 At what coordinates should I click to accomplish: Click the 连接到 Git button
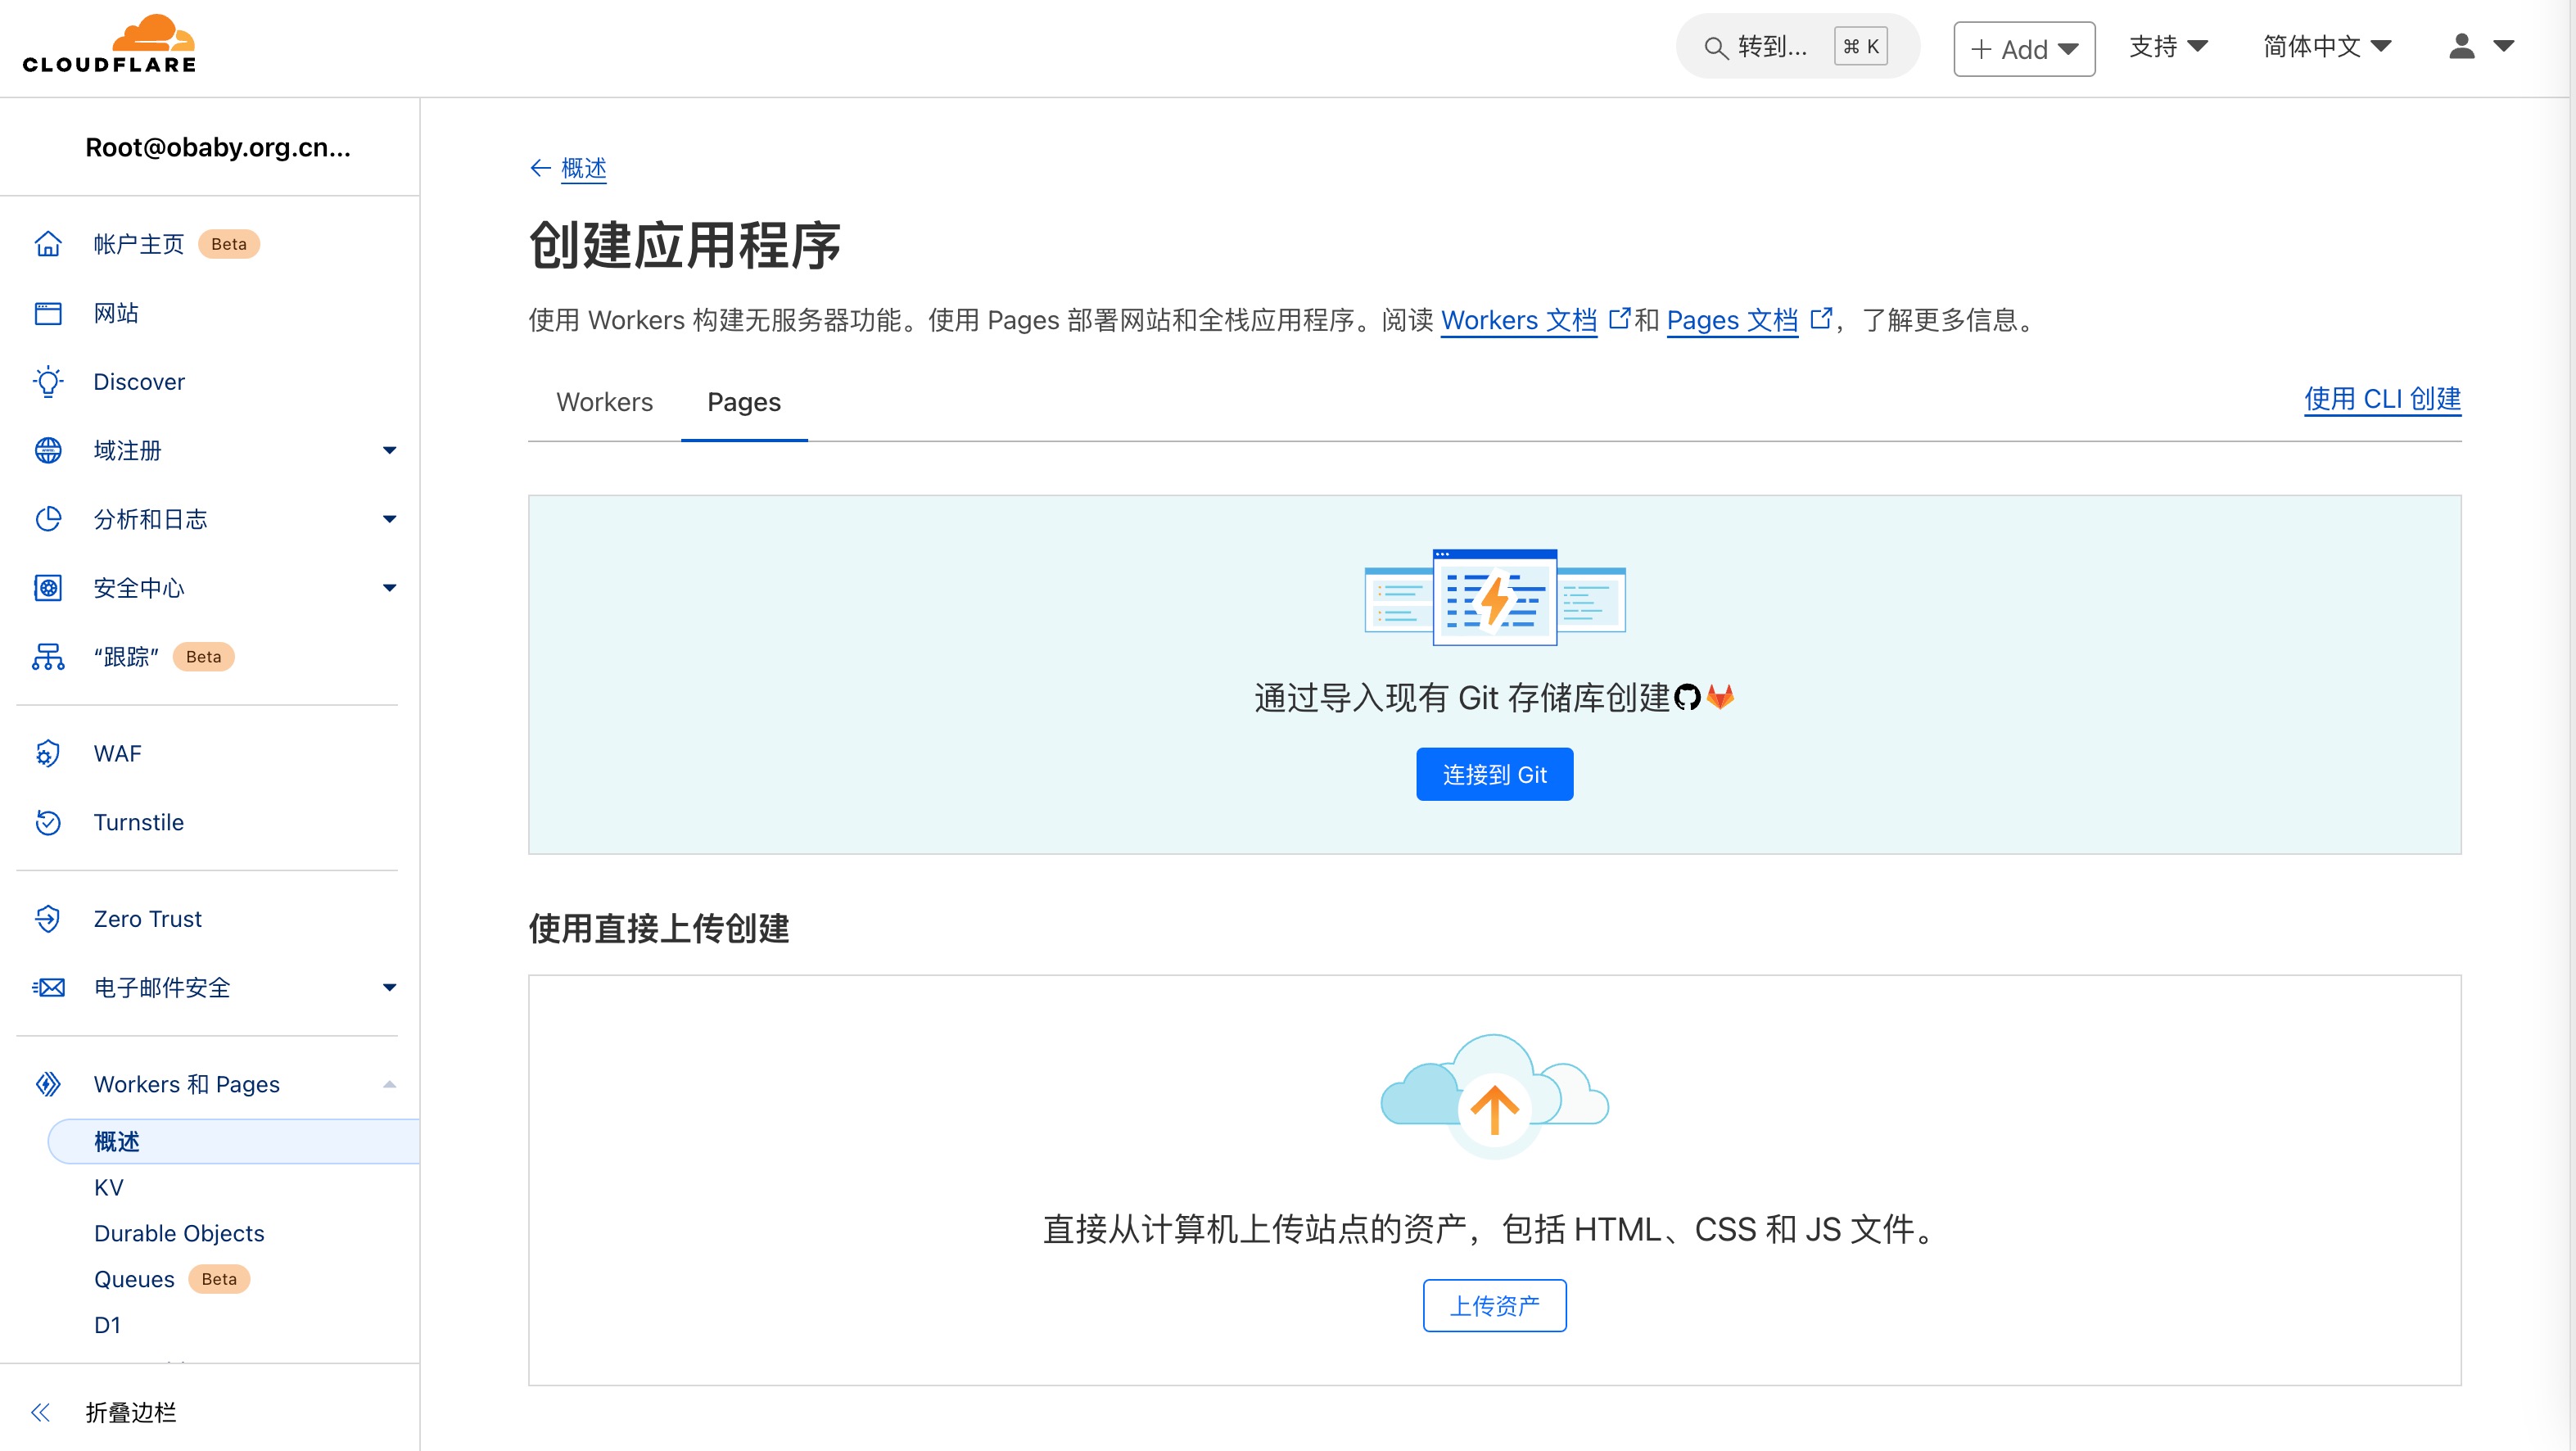point(1494,774)
